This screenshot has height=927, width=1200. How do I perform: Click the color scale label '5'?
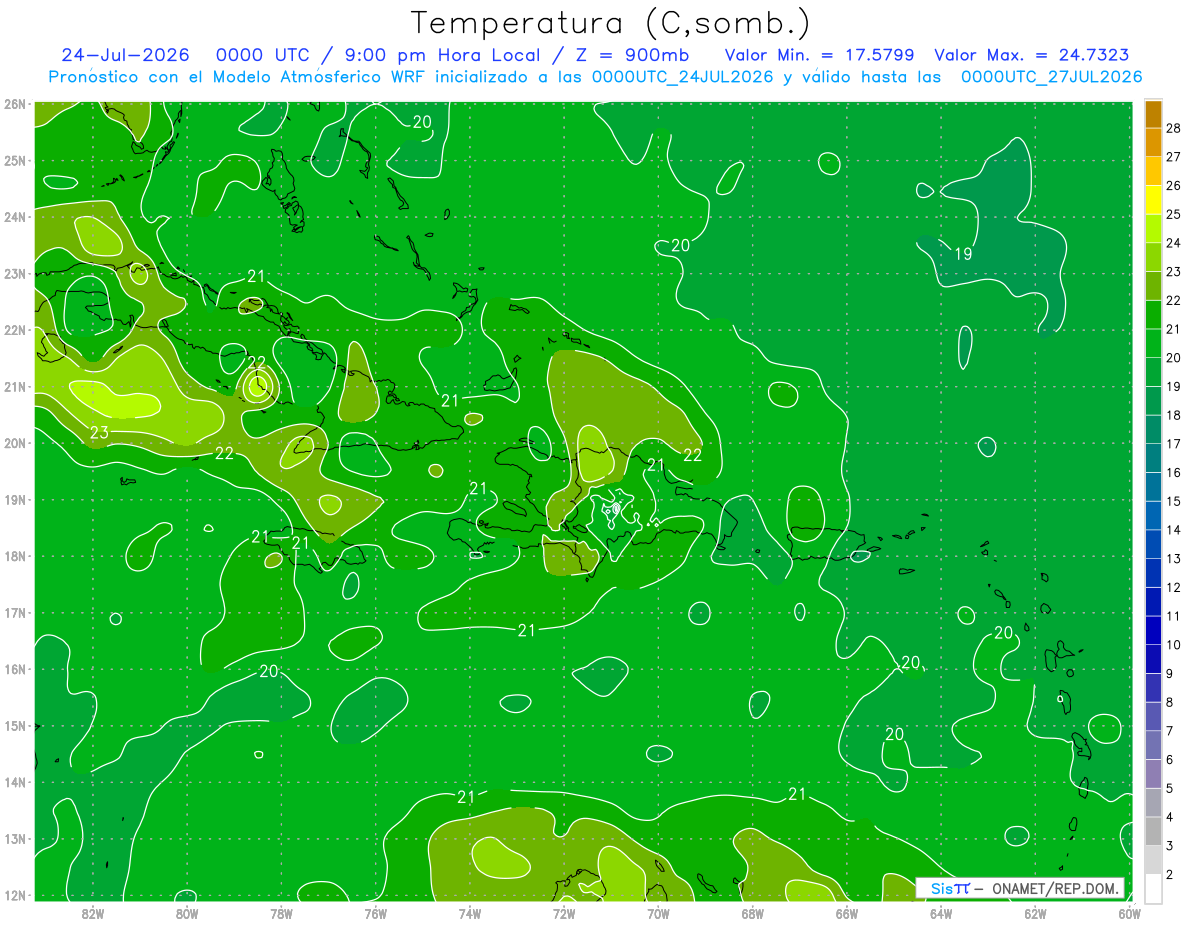tap(1169, 788)
